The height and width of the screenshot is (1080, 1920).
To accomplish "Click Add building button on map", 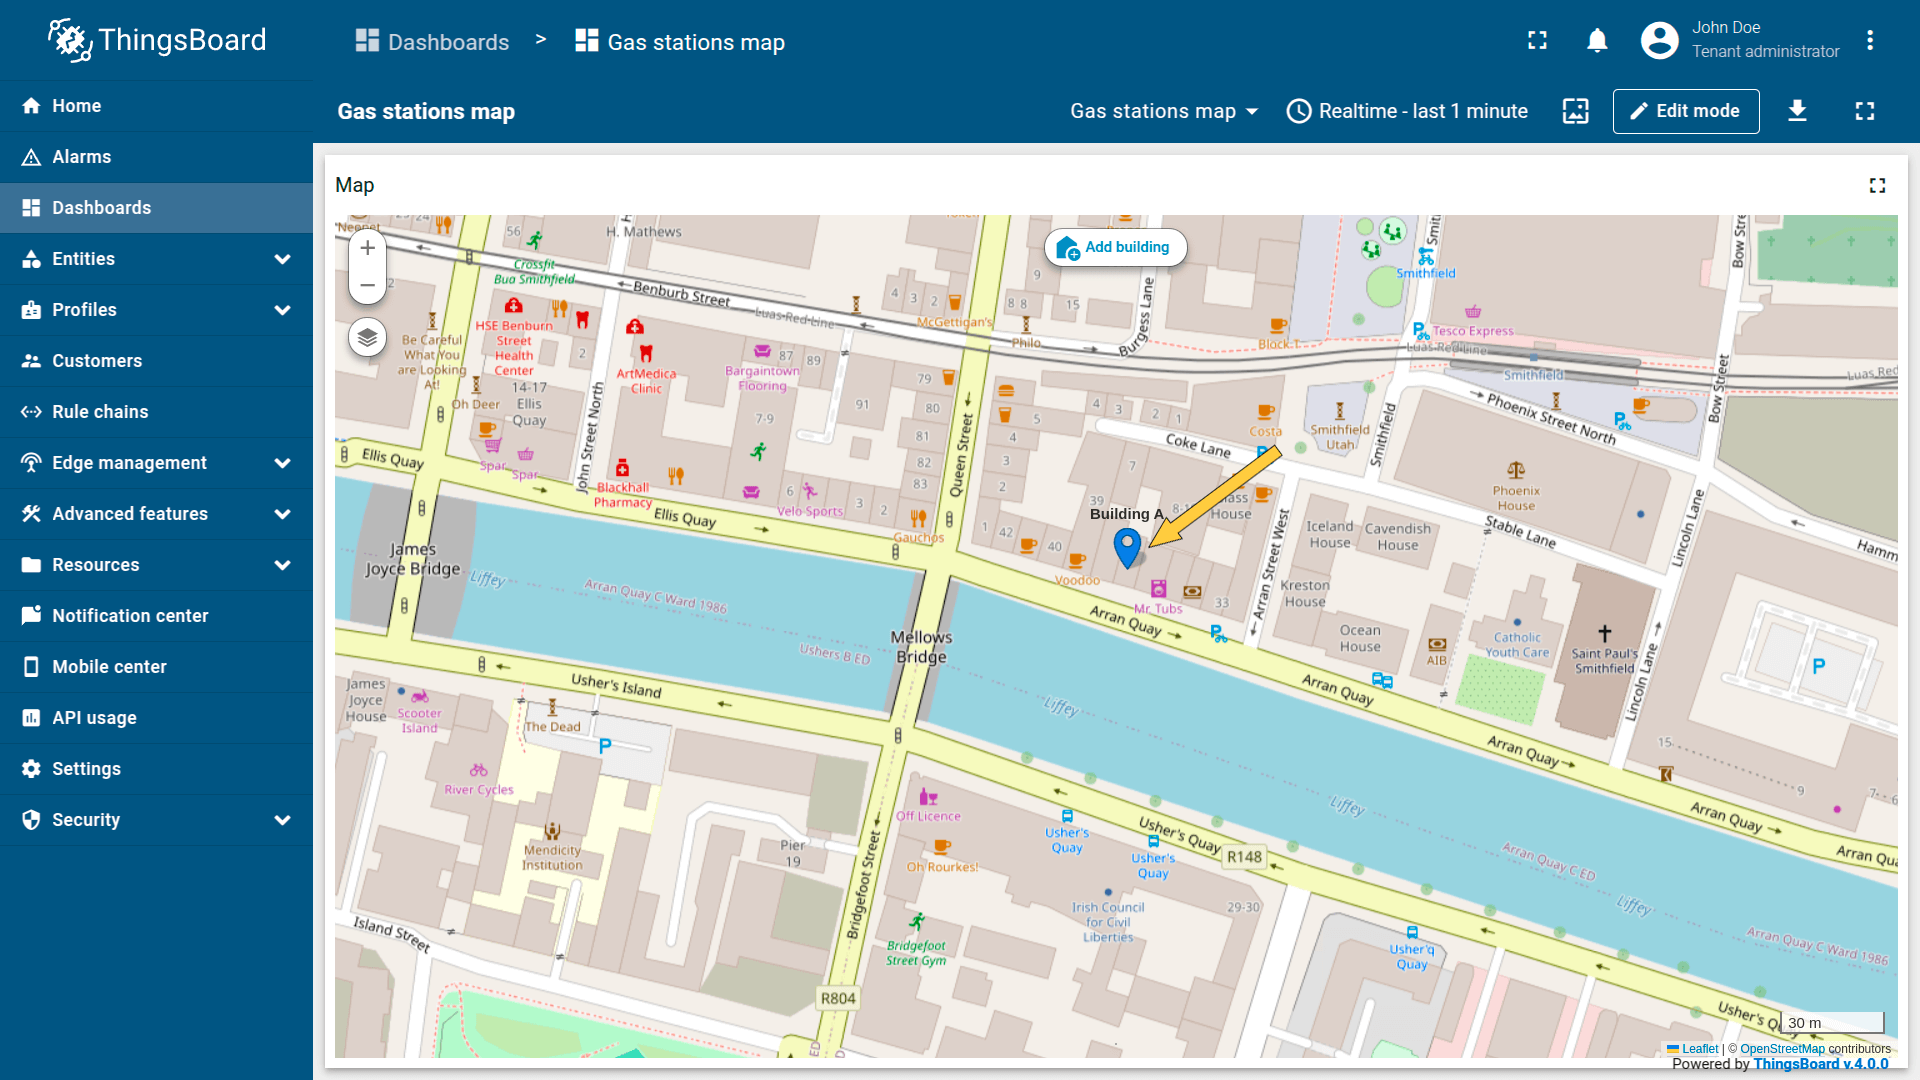I will pyautogui.click(x=1115, y=247).
